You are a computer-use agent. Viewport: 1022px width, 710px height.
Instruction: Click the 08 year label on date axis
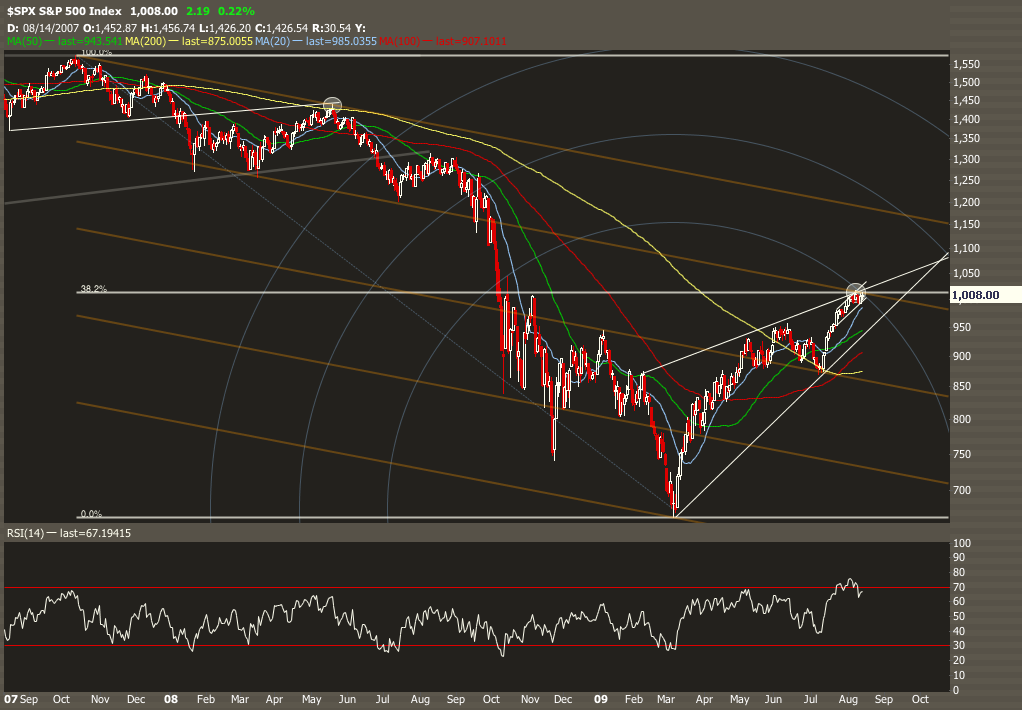pos(171,700)
